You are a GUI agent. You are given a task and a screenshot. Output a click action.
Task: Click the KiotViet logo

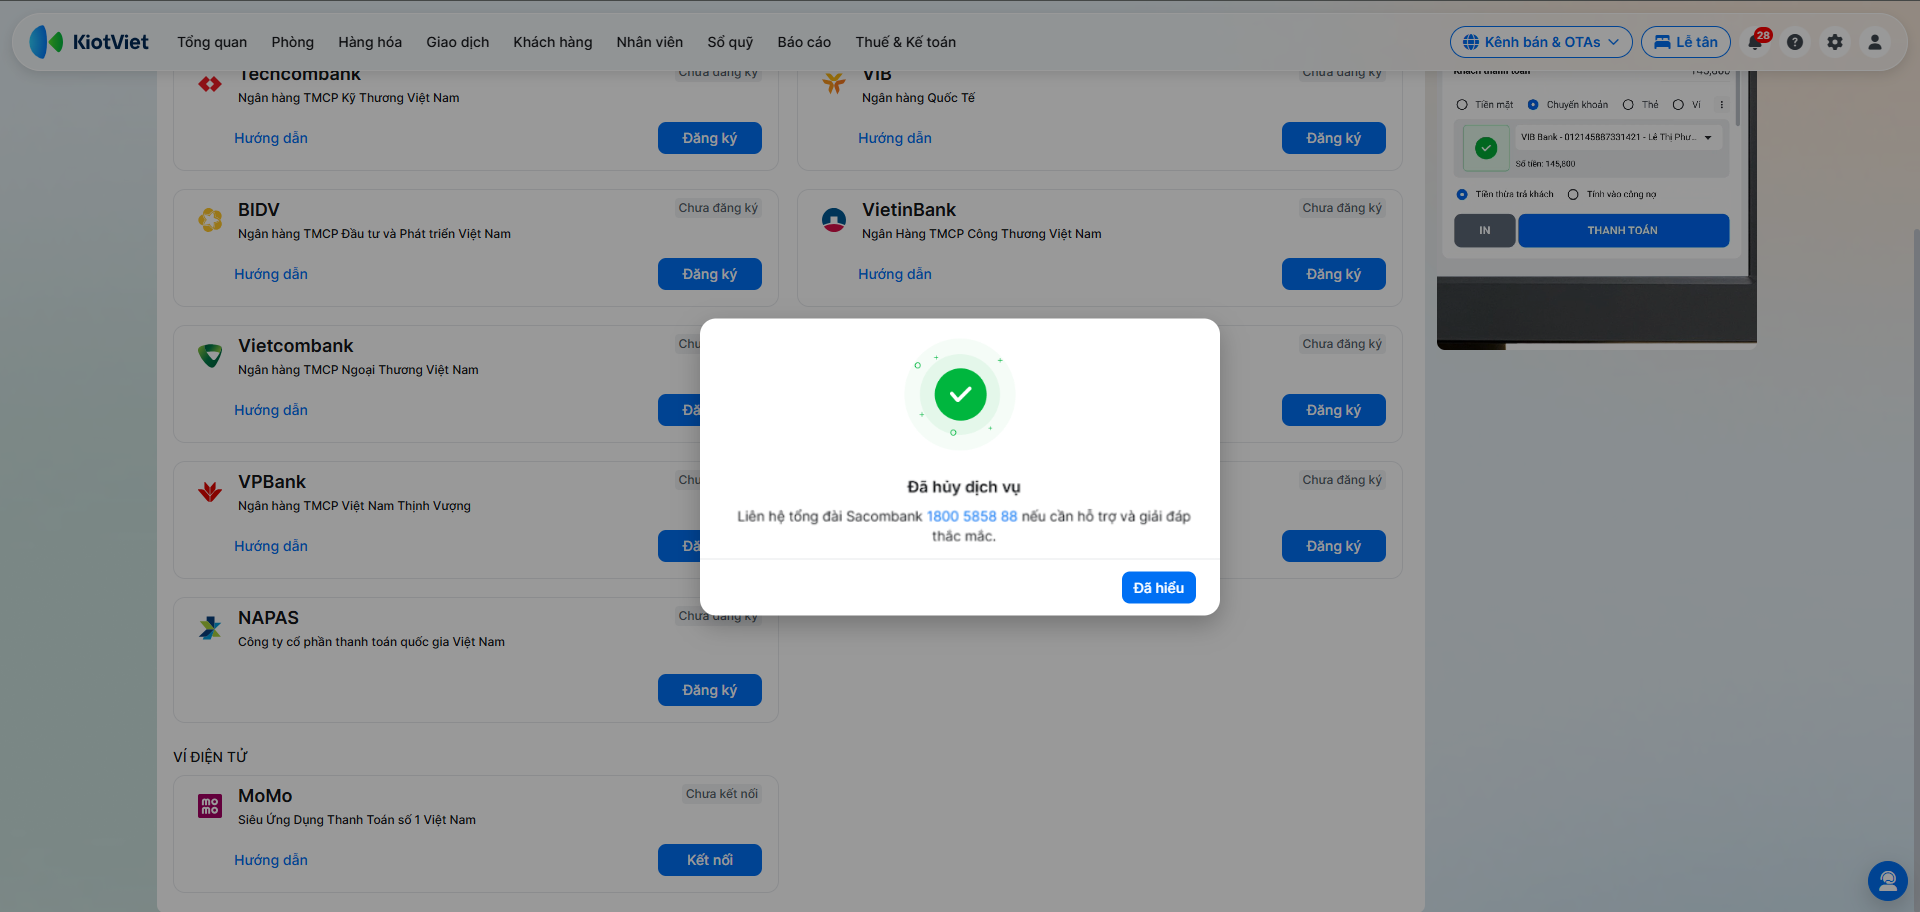point(89,42)
